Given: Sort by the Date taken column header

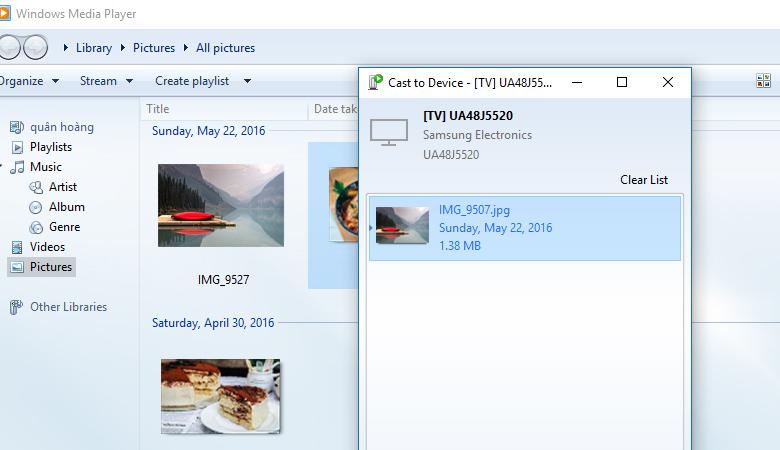Looking at the screenshot, I should pyautogui.click(x=334, y=109).
